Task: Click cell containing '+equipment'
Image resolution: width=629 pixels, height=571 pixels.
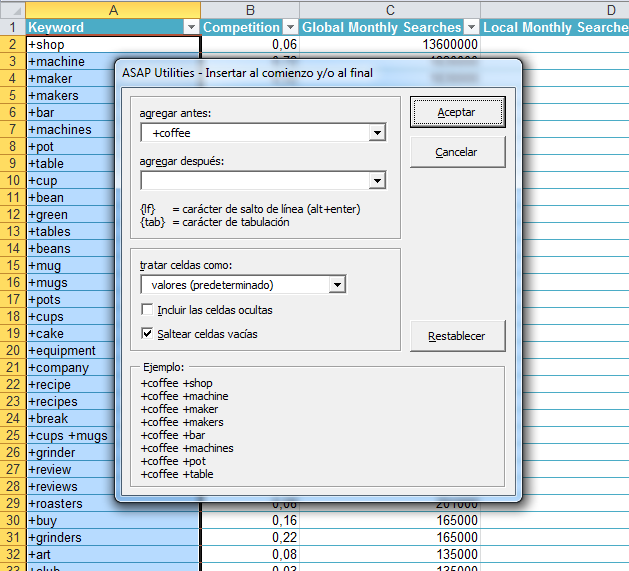Action: click(x=71, y=350)
